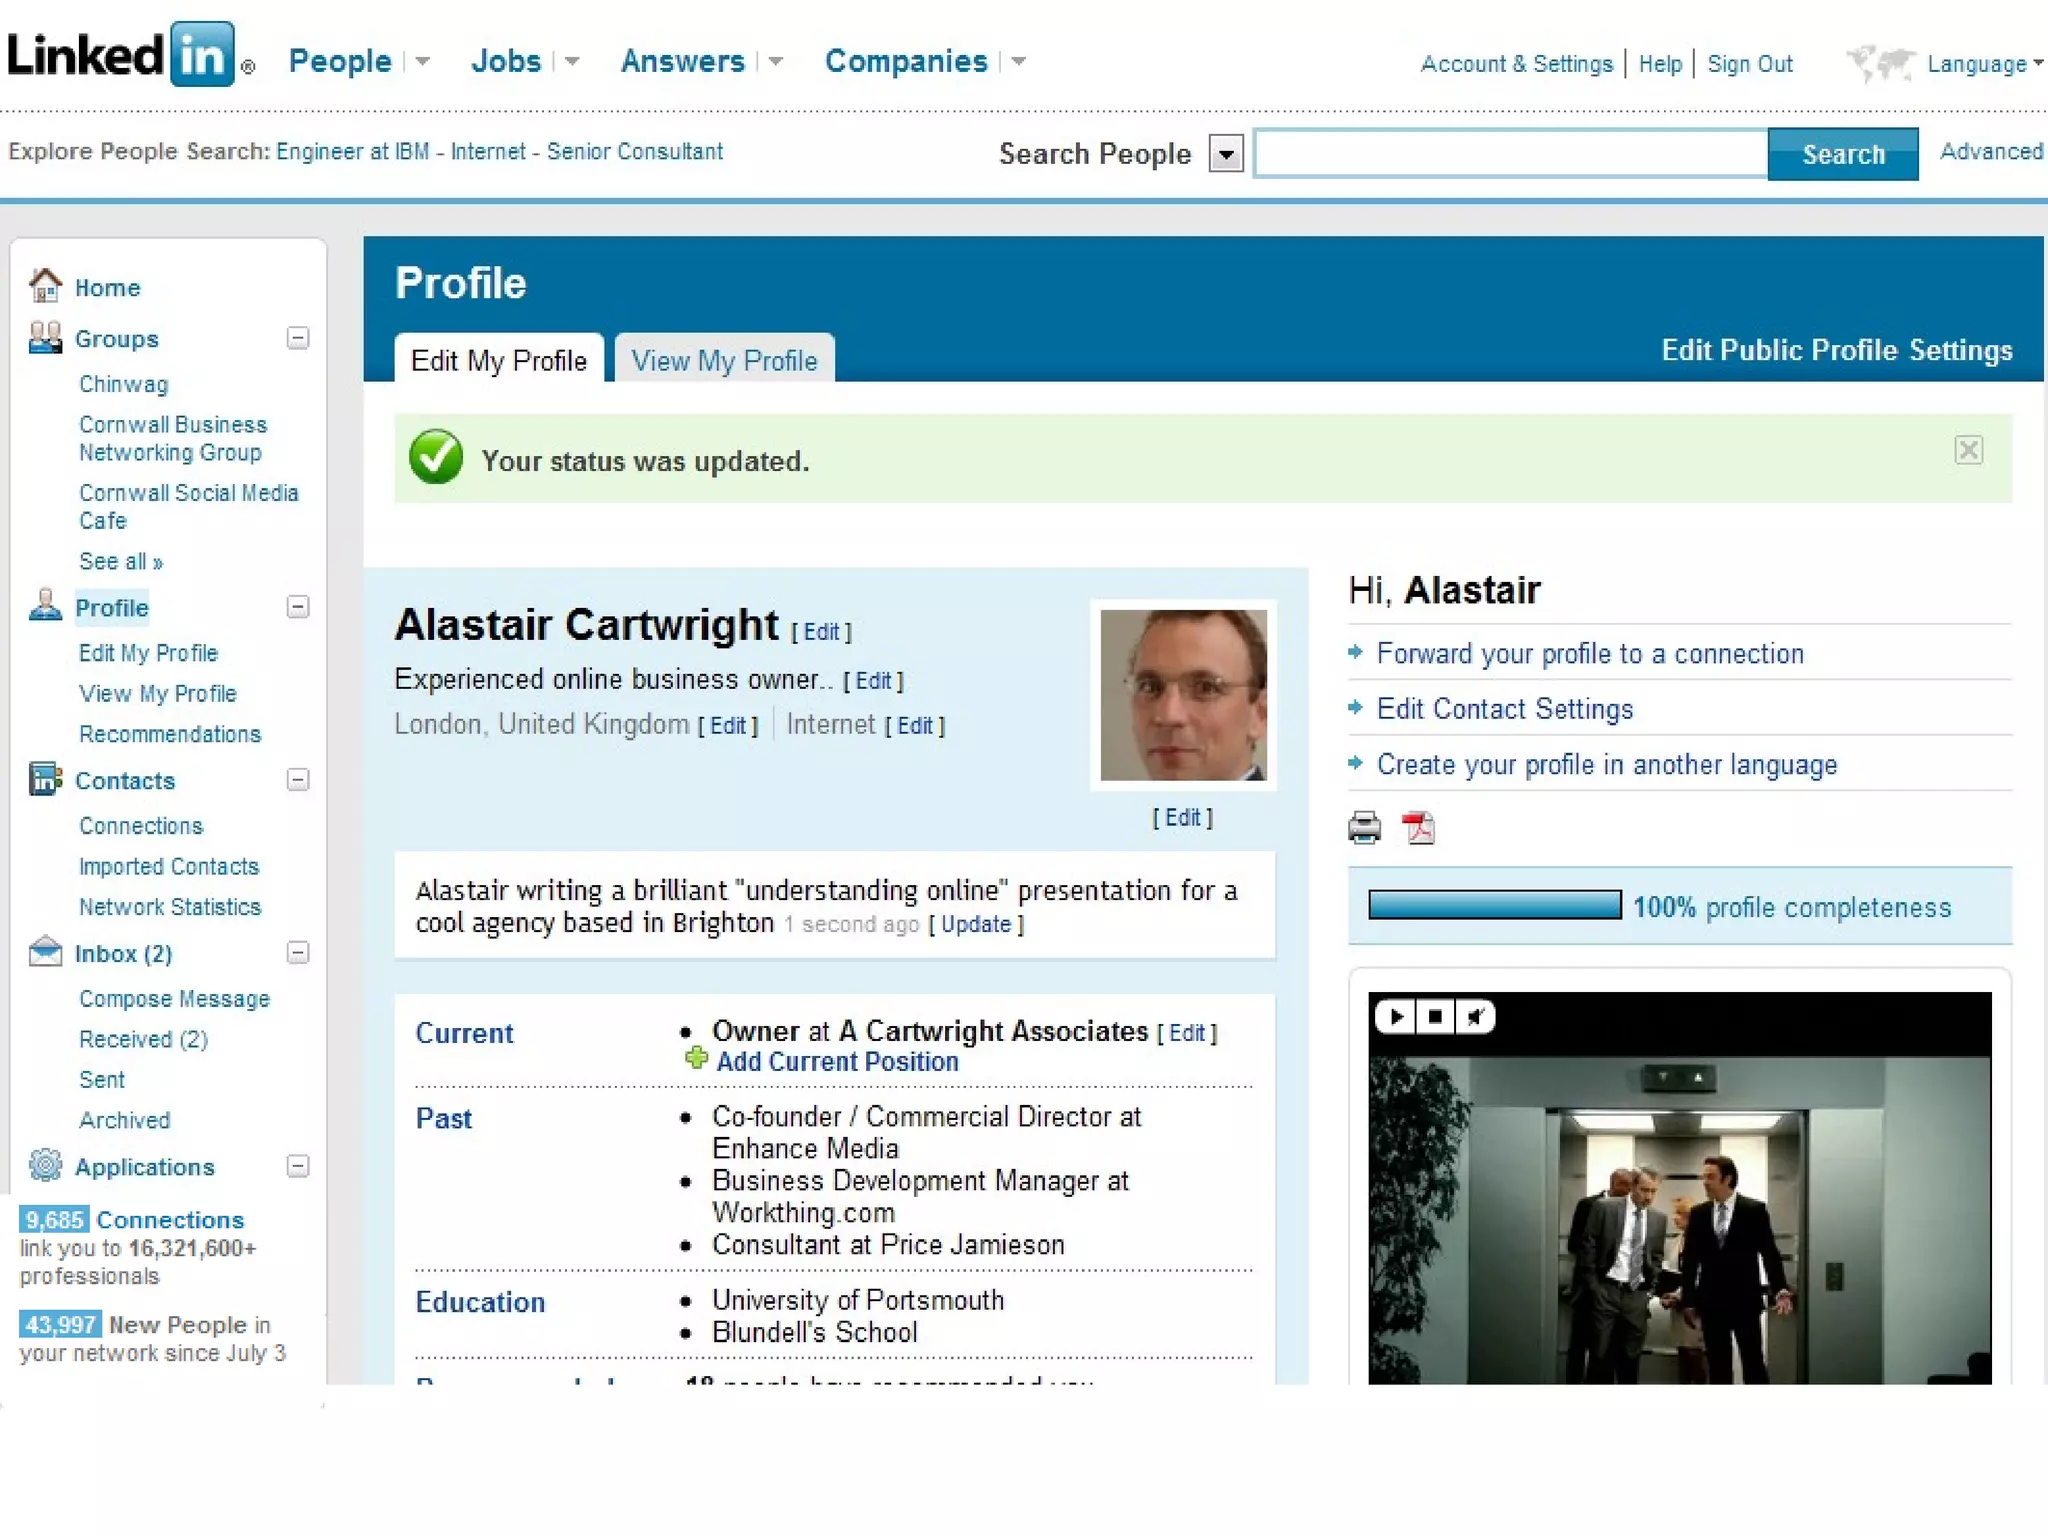Open Edit Contact Settings link
Image resolution: width=2048 pixels, height=1536 pixels.
[1504, 709]
